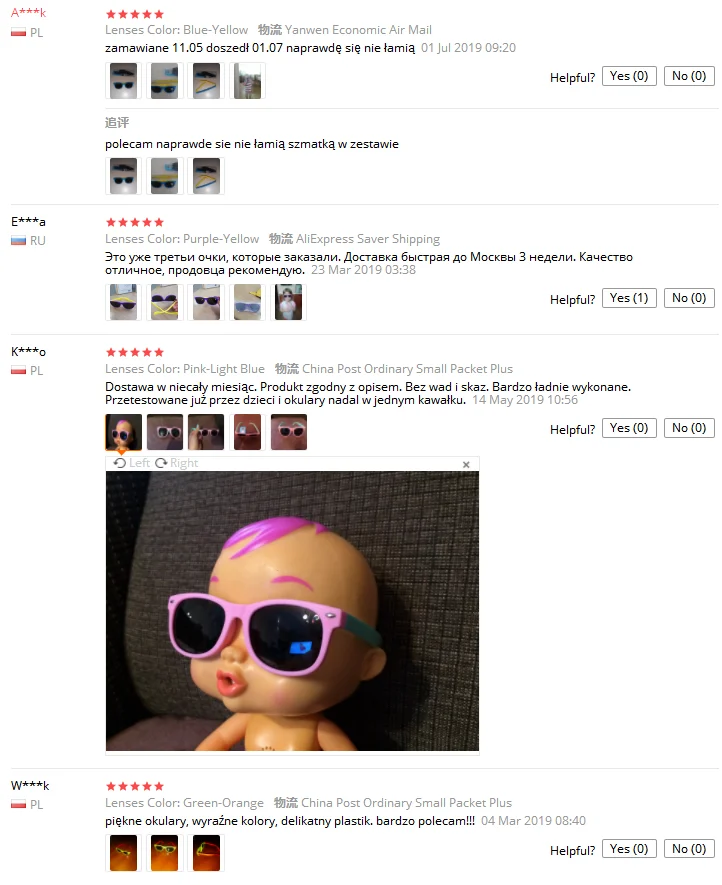Viewport: 722px width, 885px height.
Task: Vote No on E***a's review
Action: (x=689, y=298)
